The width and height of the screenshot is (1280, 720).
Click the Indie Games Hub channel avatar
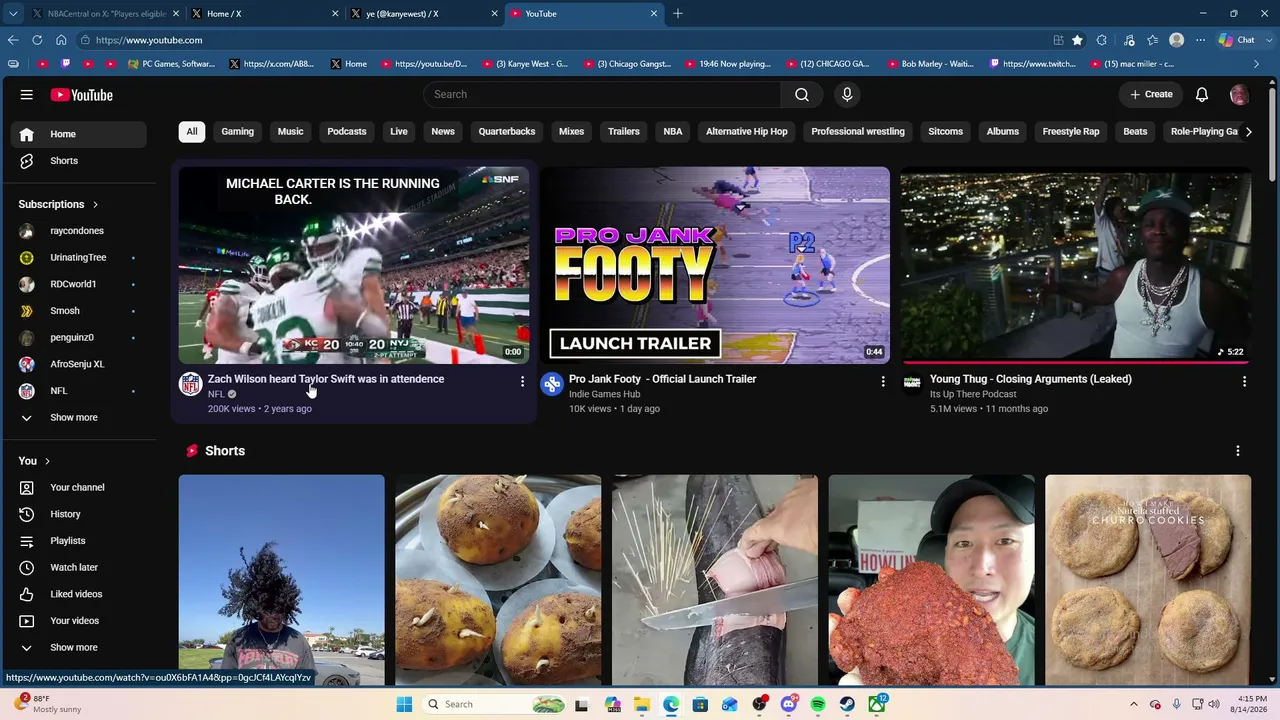(552, 384)
